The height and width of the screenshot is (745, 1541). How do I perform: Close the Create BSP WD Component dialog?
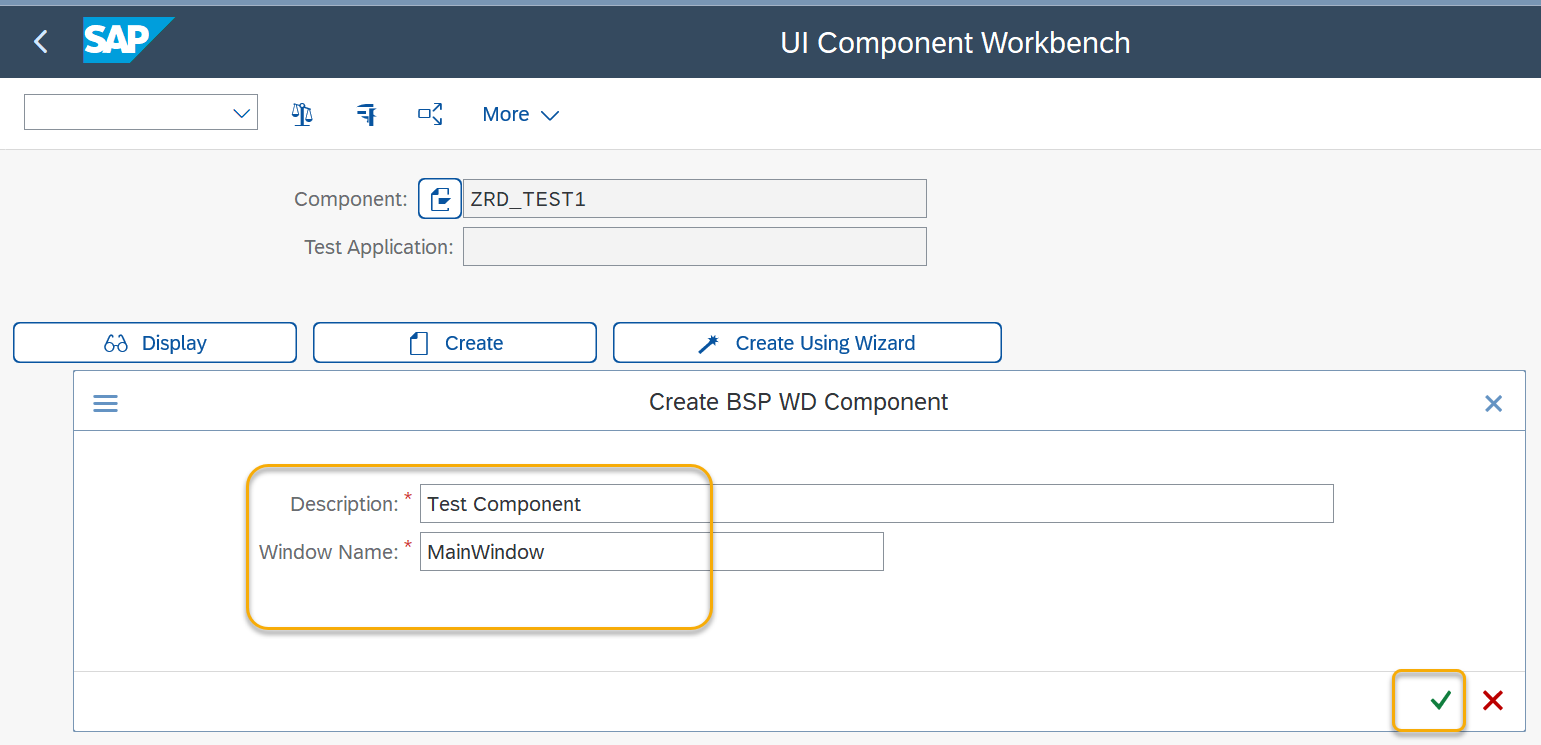coord(1493,403)
